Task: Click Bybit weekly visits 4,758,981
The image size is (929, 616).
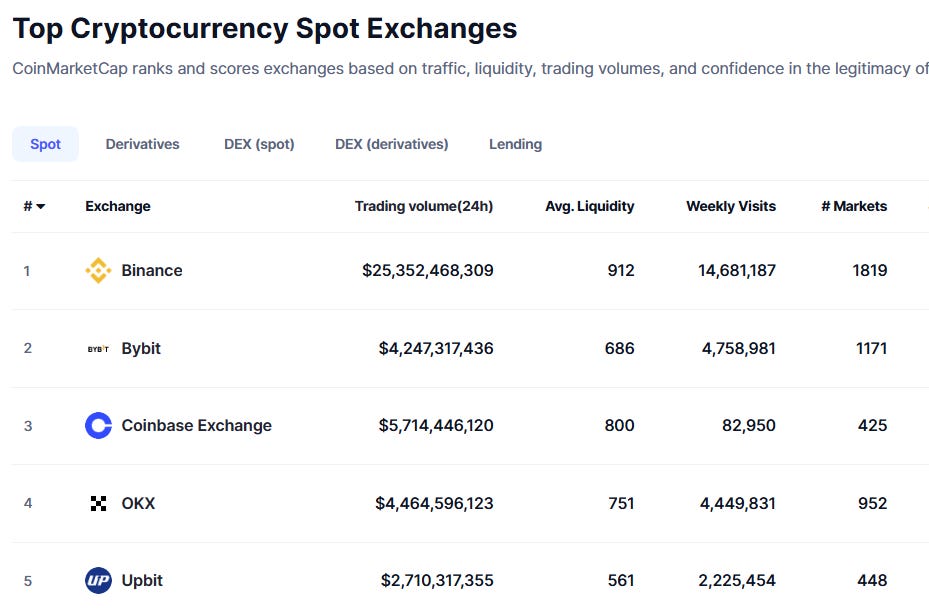Action: pyautogui.click(x=739, y=348)
